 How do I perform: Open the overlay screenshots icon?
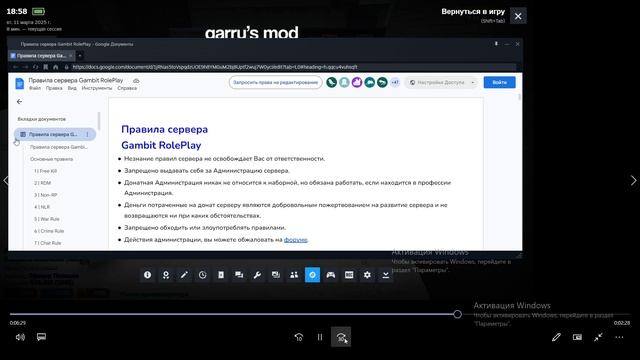pos(276,275)
